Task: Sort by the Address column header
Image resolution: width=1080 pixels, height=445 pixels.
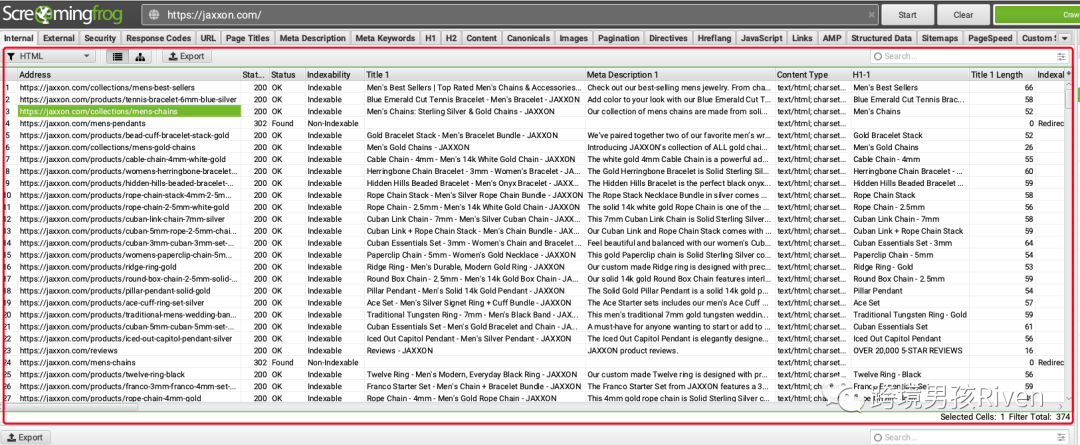Action: [129, 74]
